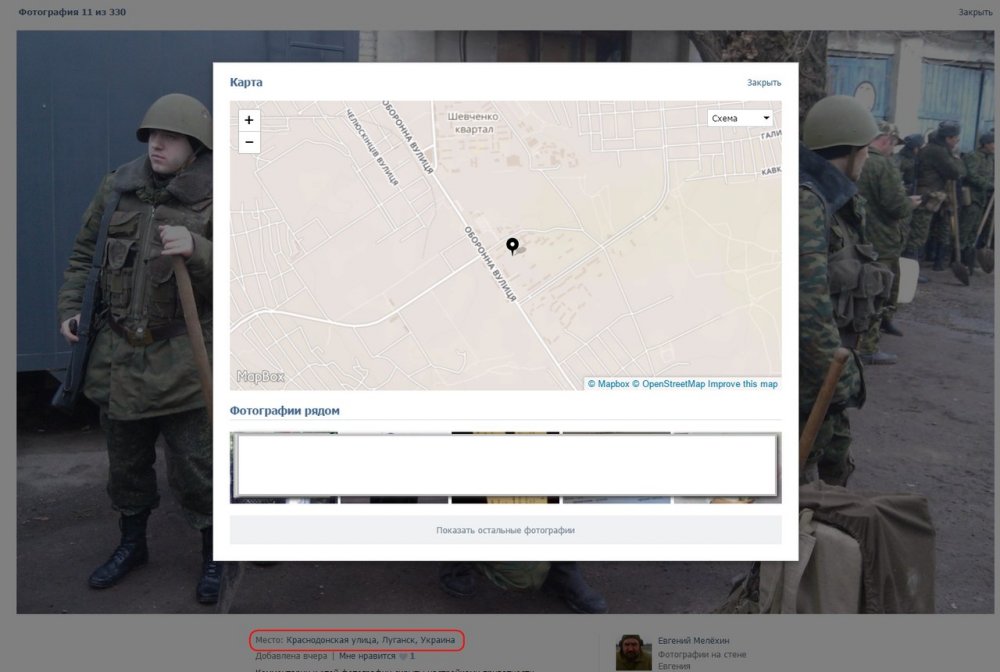Click the black location pin on map
1000x672 pixels.
[x=512, y=246]
